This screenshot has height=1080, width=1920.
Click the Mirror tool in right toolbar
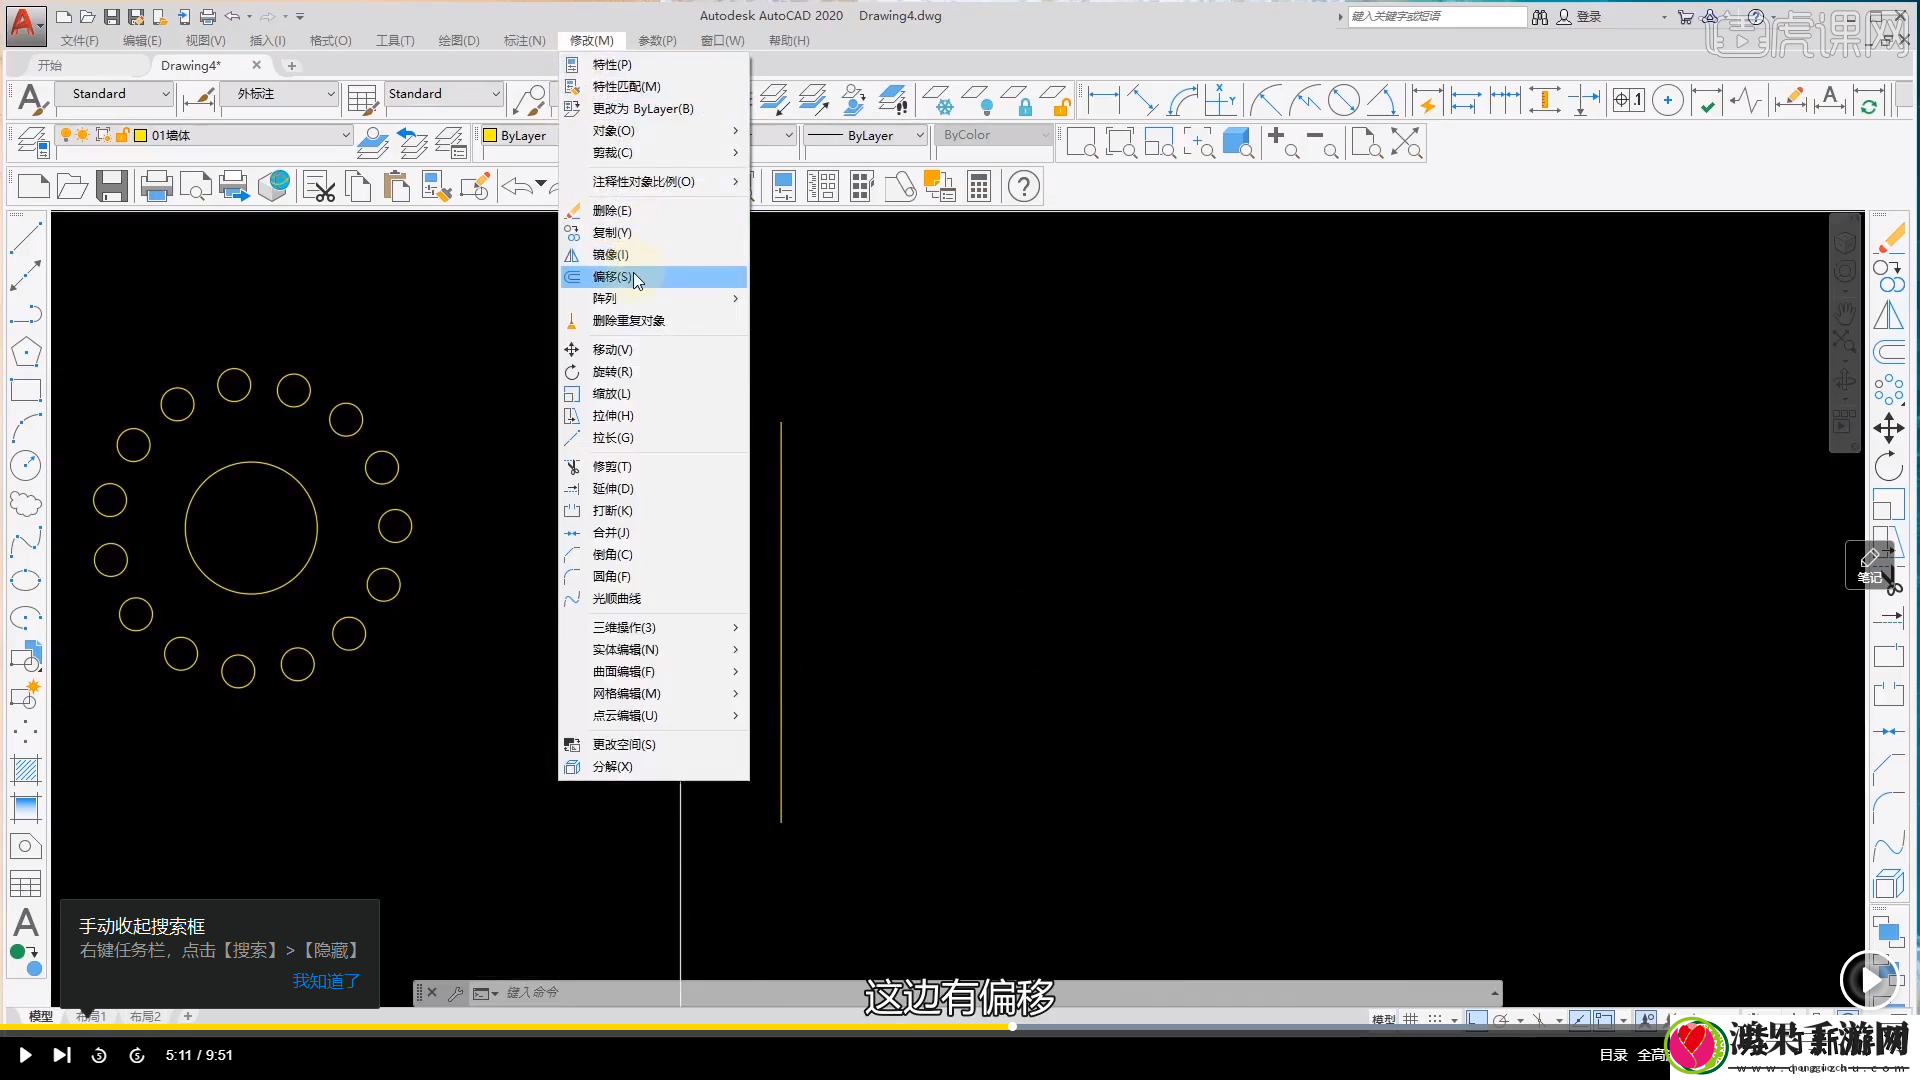tap(1889, 314)
